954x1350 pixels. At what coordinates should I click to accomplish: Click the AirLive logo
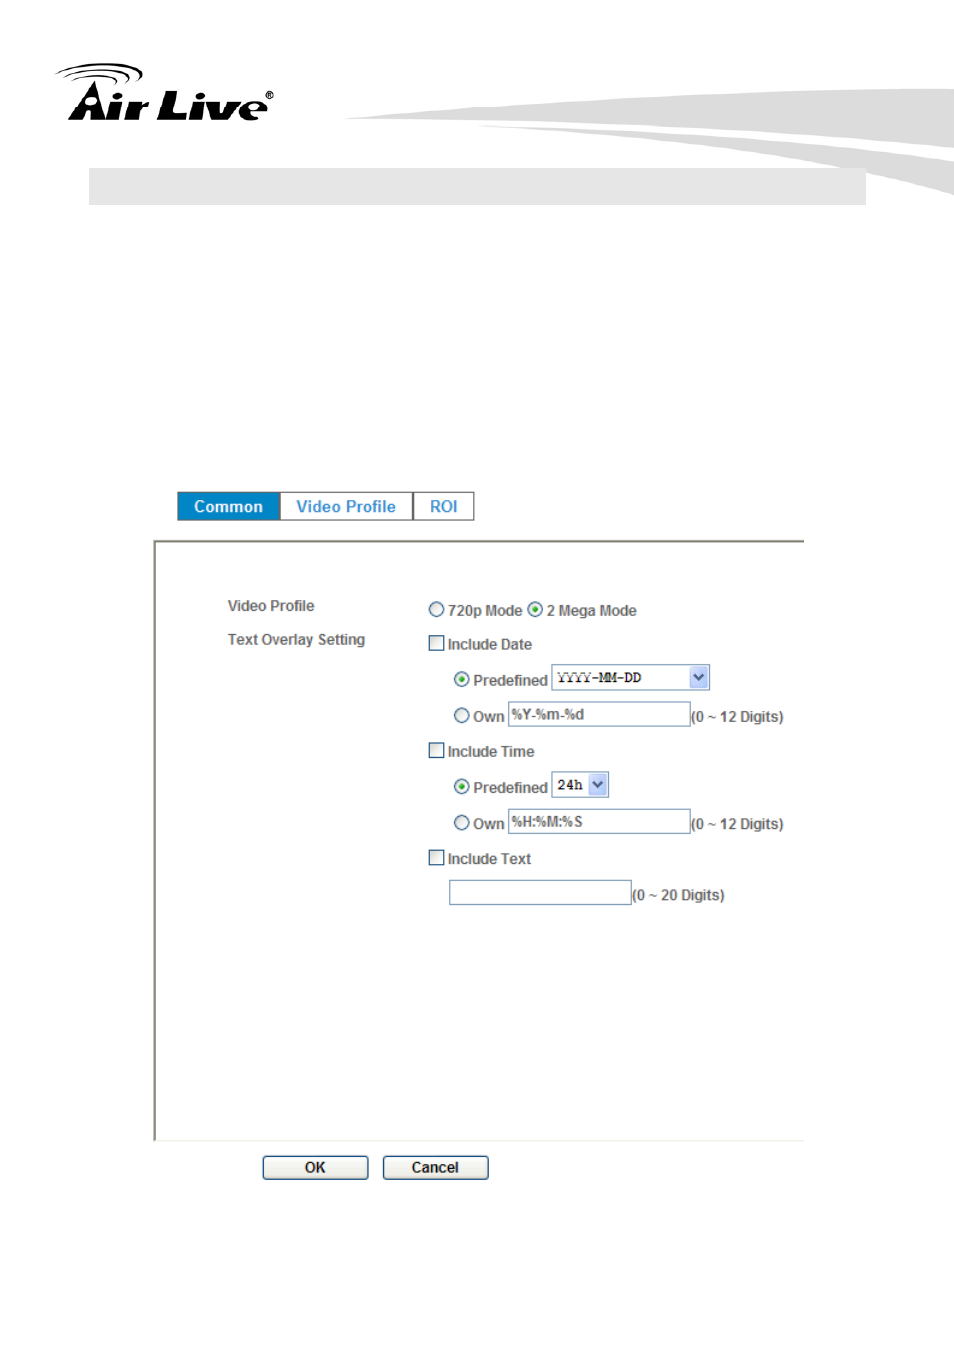click(x=165, y=93)
